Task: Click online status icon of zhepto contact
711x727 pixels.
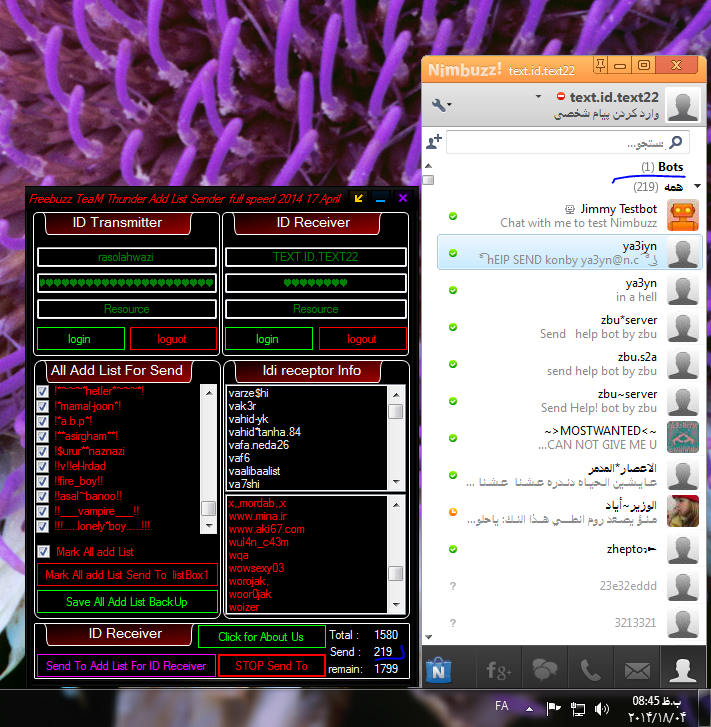Action: point(453,549)
